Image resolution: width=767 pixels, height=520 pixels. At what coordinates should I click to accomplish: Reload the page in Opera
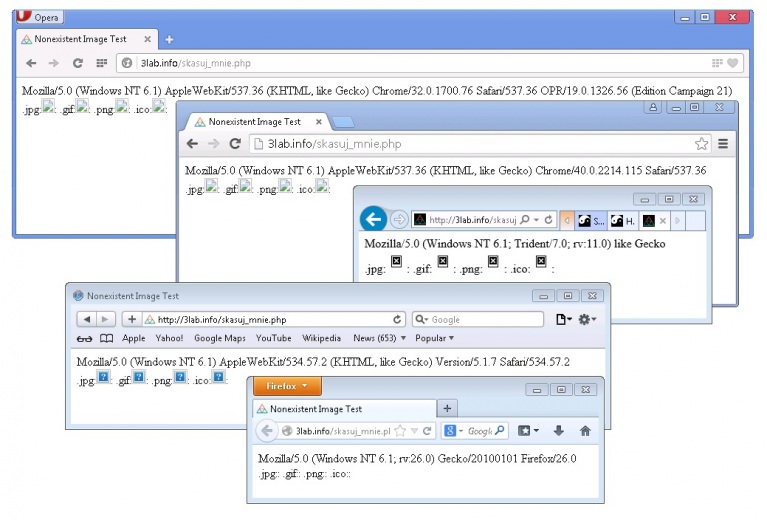click(77, 63)
